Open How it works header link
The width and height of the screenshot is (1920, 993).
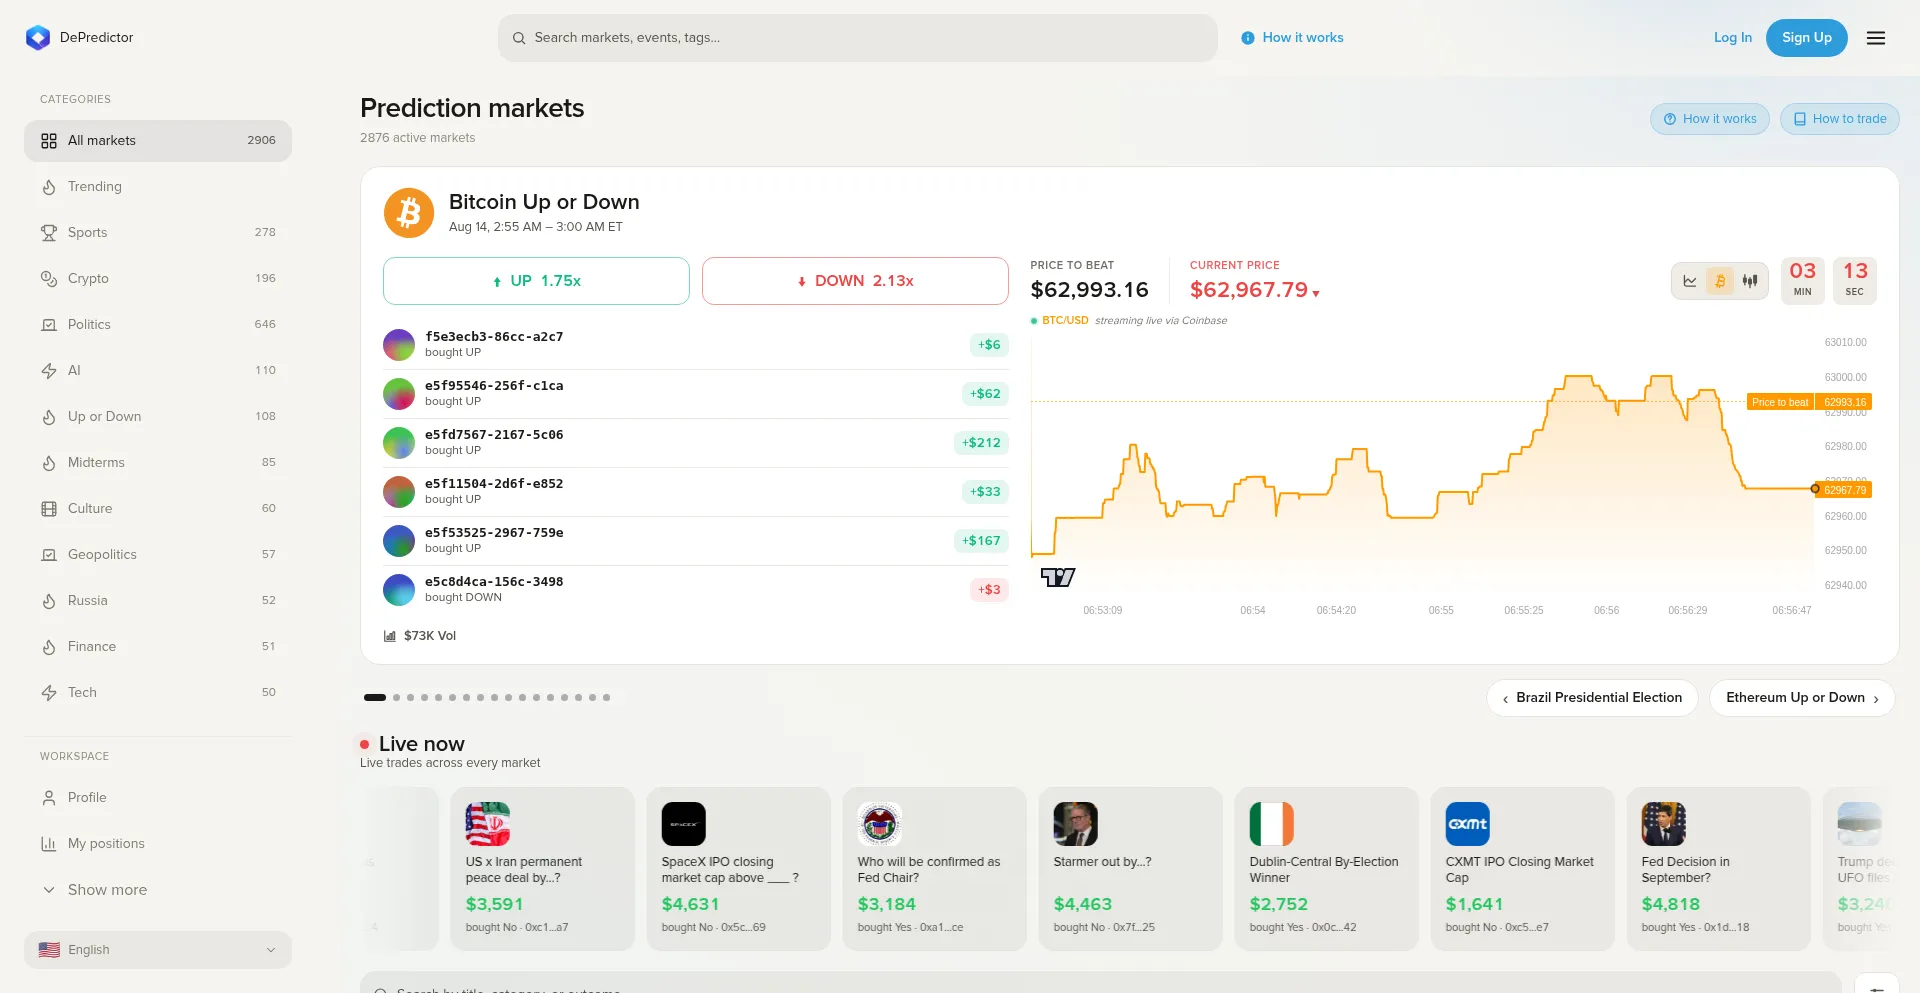pyautogui.click(x=1292, y=38)
